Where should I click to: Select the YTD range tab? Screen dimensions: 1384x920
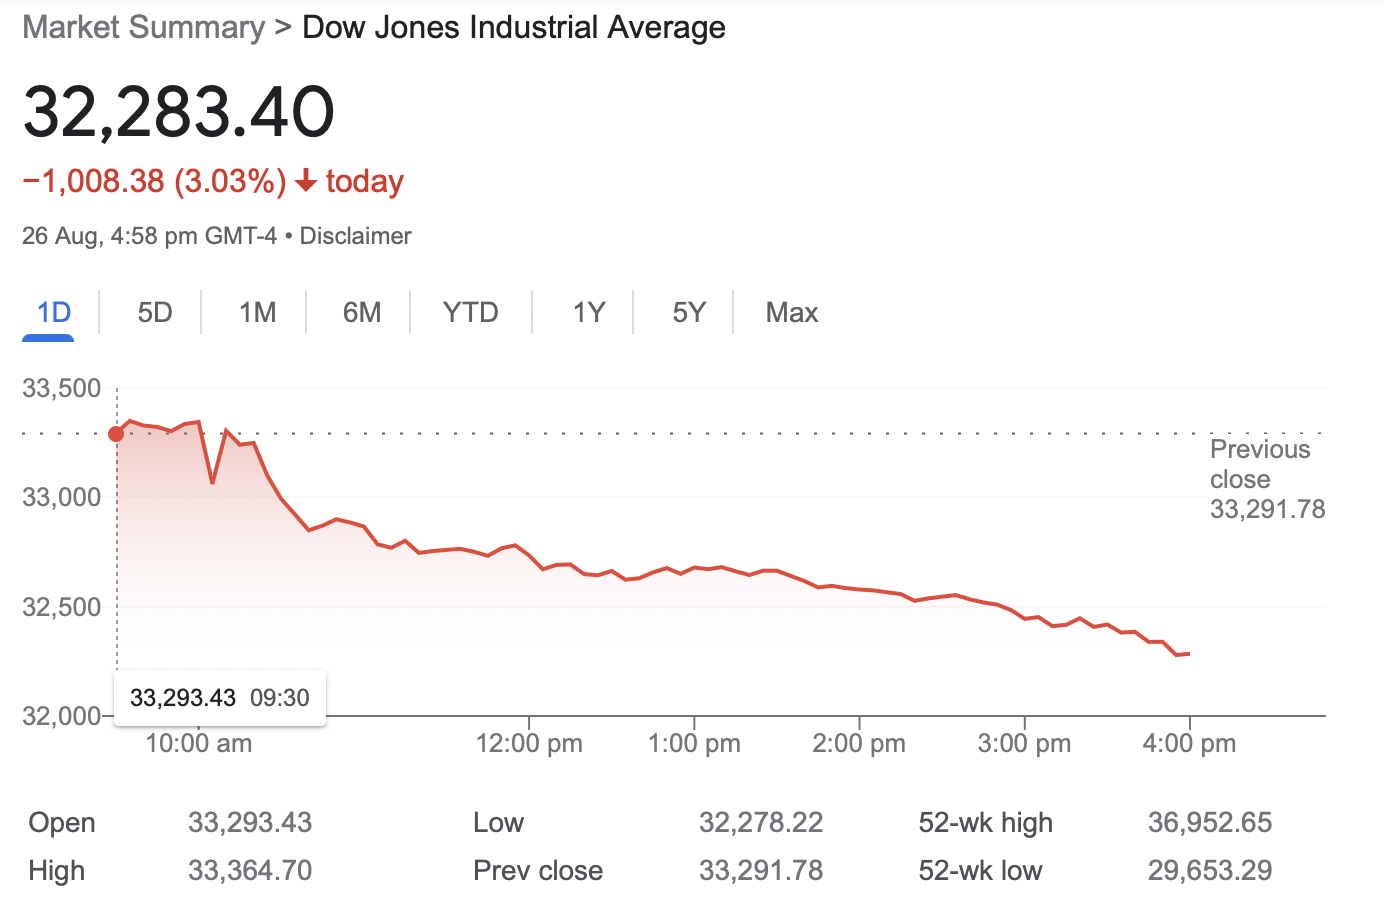pos(470,313)
